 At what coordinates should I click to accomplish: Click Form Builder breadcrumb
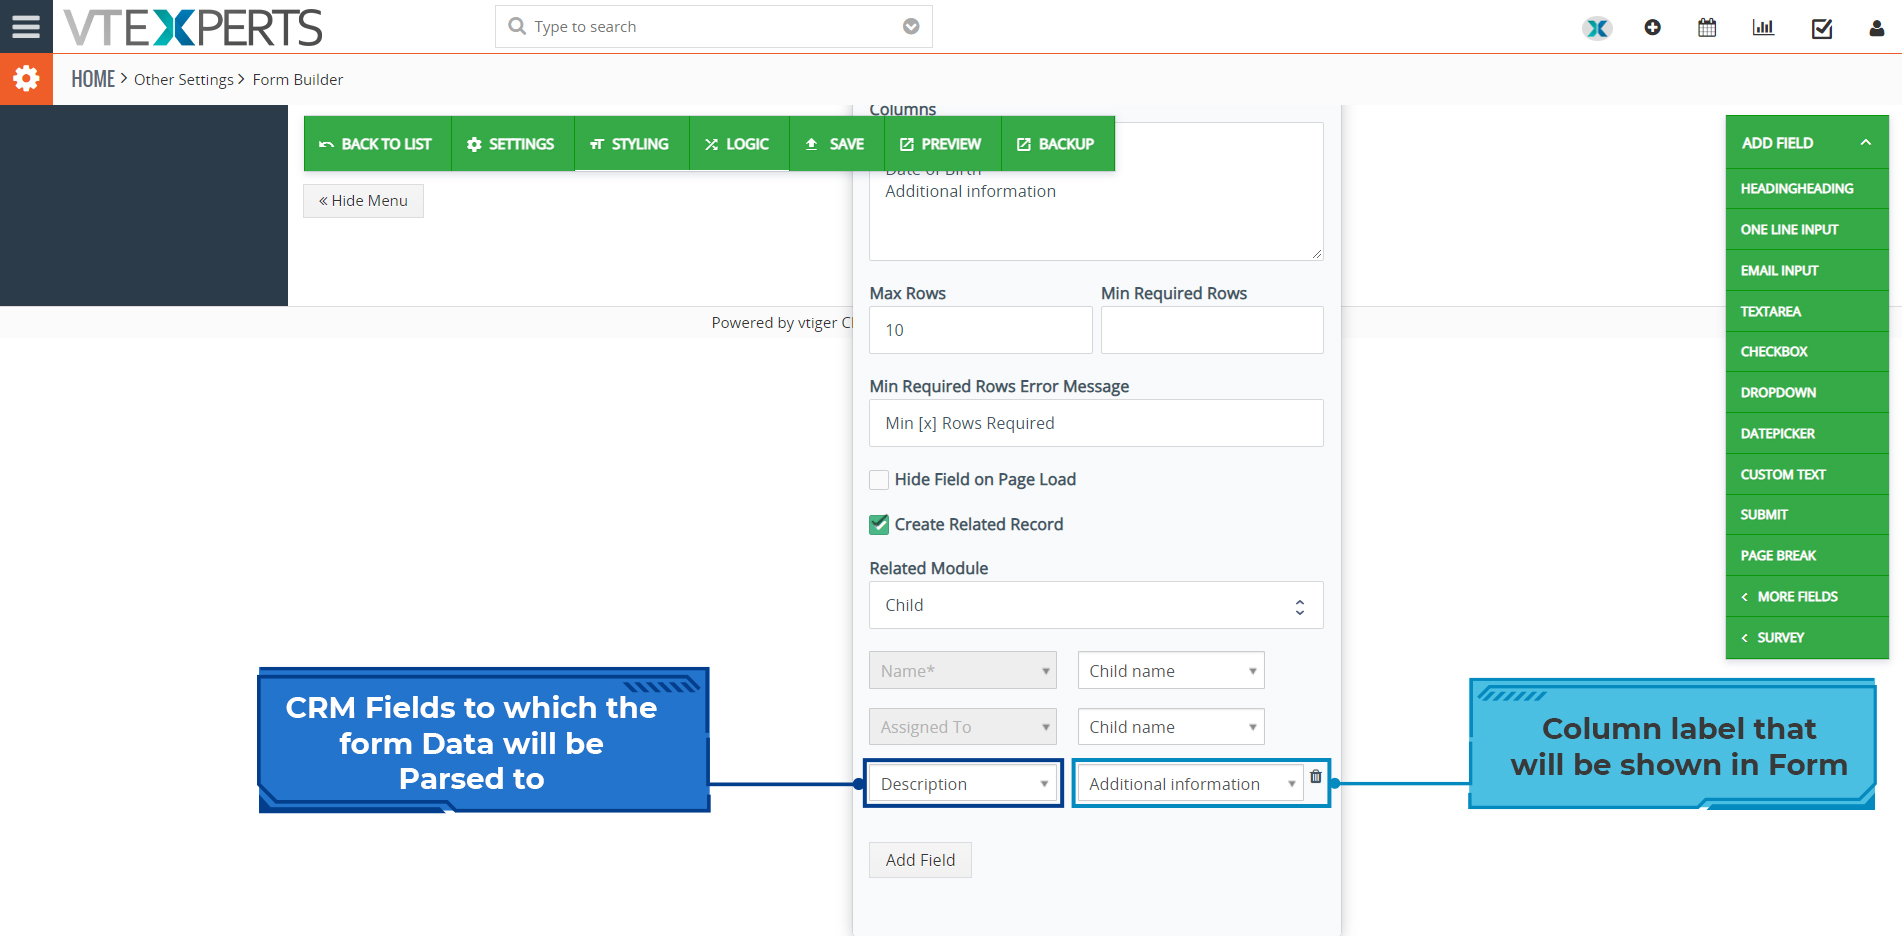298,79
